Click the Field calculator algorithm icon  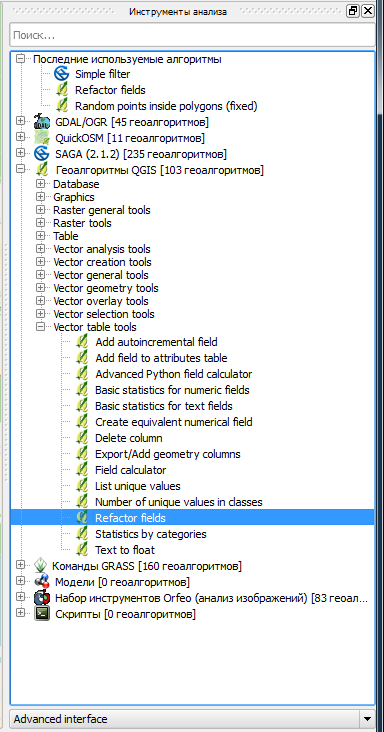point(82,470)
